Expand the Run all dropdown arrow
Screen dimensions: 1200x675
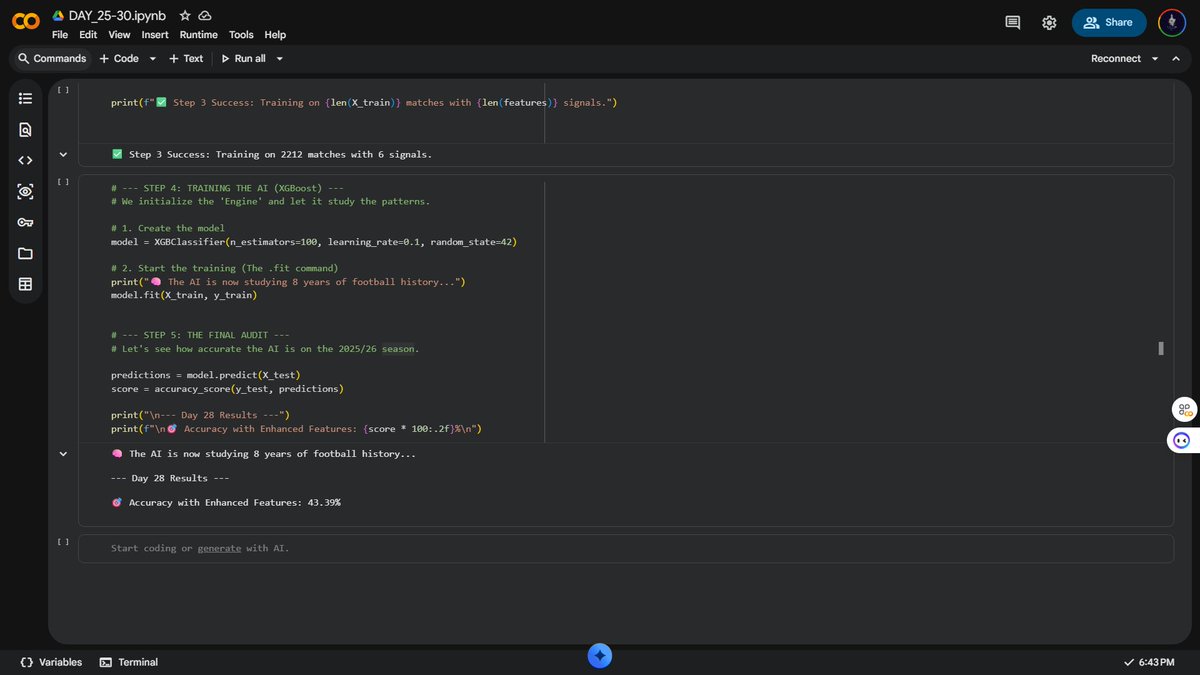280,59
